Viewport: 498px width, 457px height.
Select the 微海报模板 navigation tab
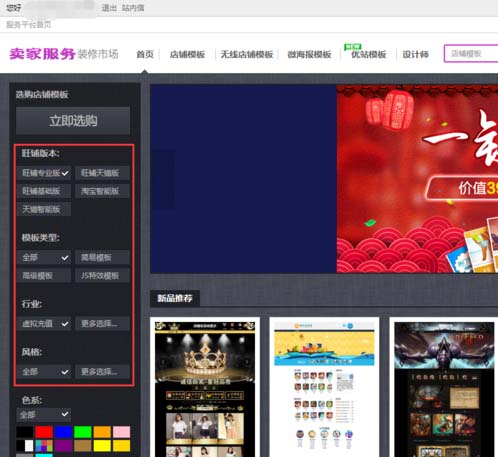309,54
